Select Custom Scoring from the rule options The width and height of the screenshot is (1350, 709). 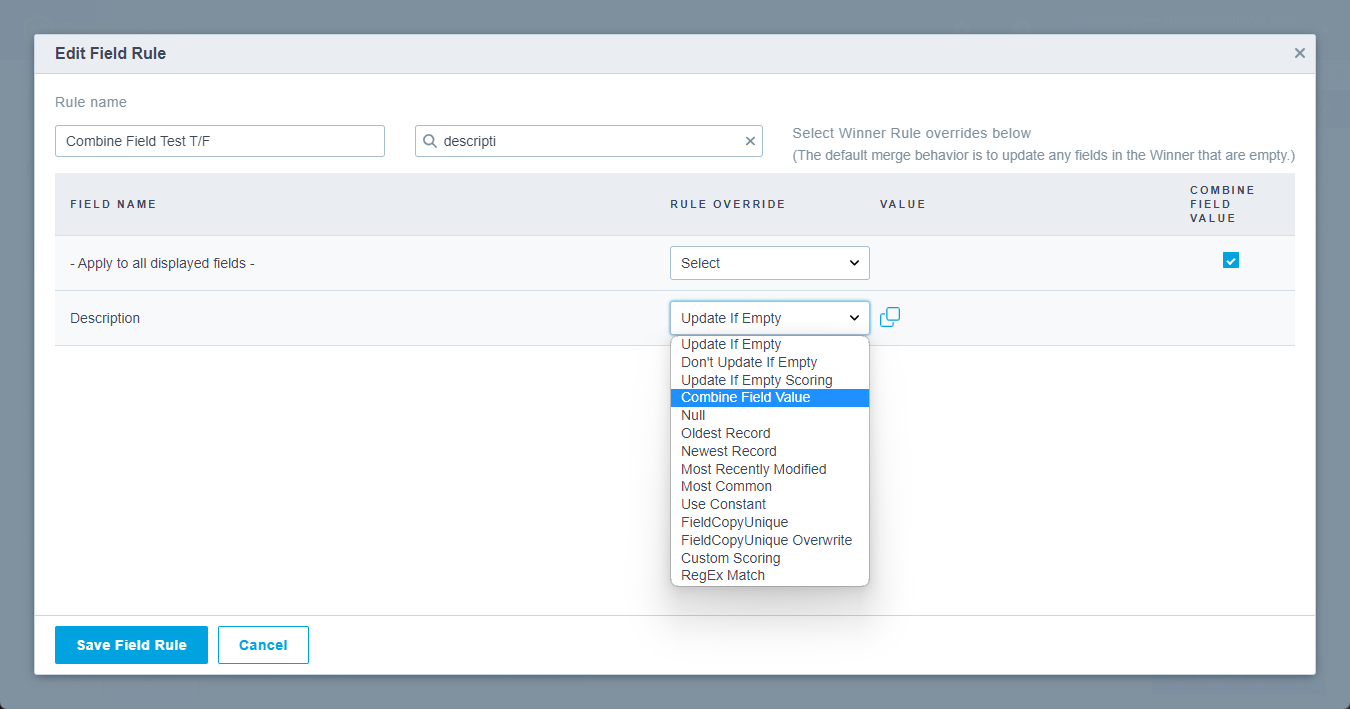(730, 558)
